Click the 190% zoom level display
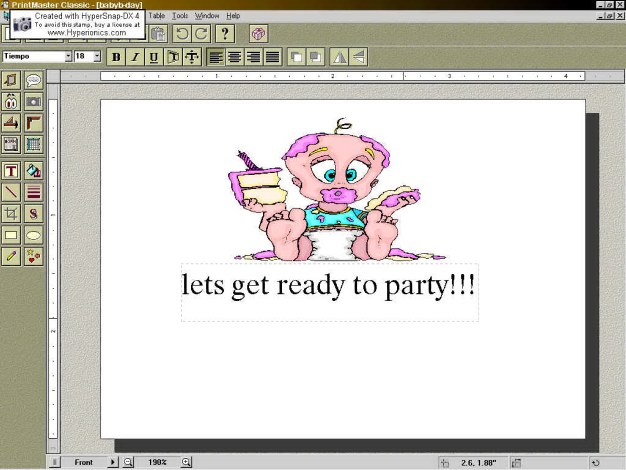 tap(157, 462)
